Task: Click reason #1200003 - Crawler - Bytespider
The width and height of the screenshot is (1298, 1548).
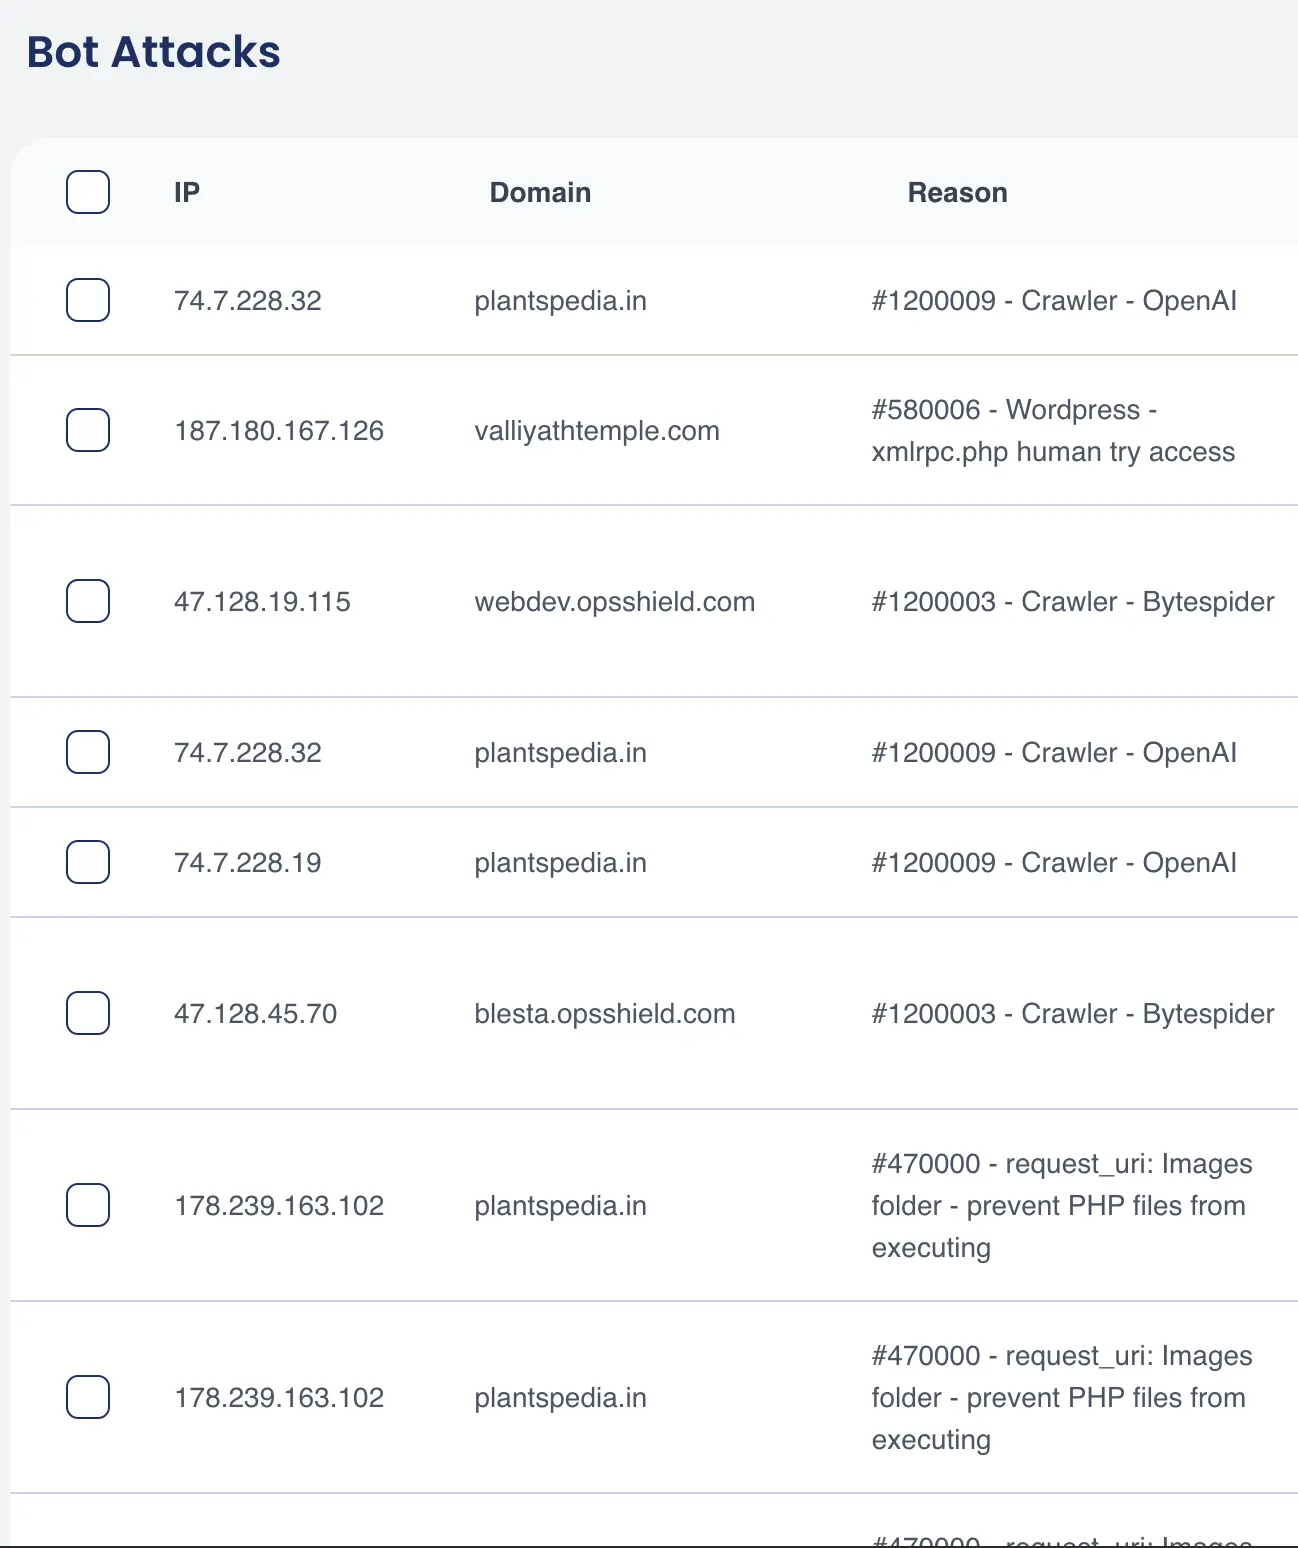Action: pyautogui.click(x=1073, y=601)
